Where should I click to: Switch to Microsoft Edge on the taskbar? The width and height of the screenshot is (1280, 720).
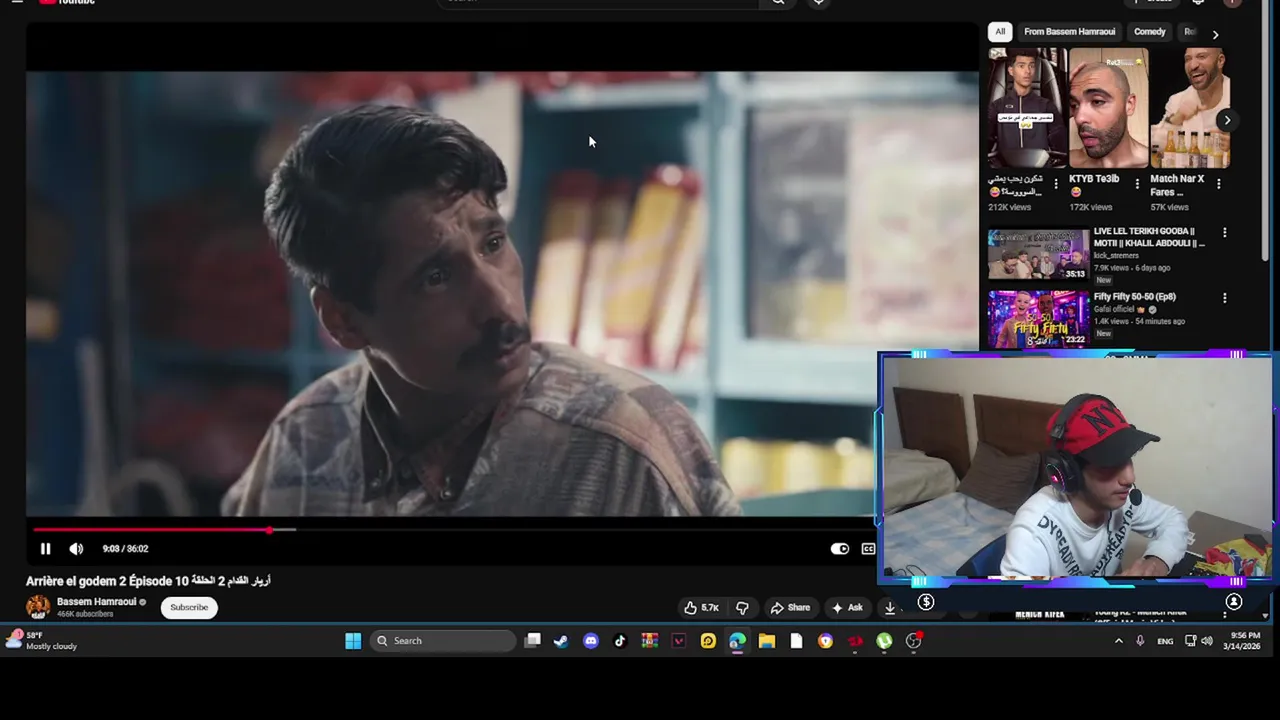[737, 641]
